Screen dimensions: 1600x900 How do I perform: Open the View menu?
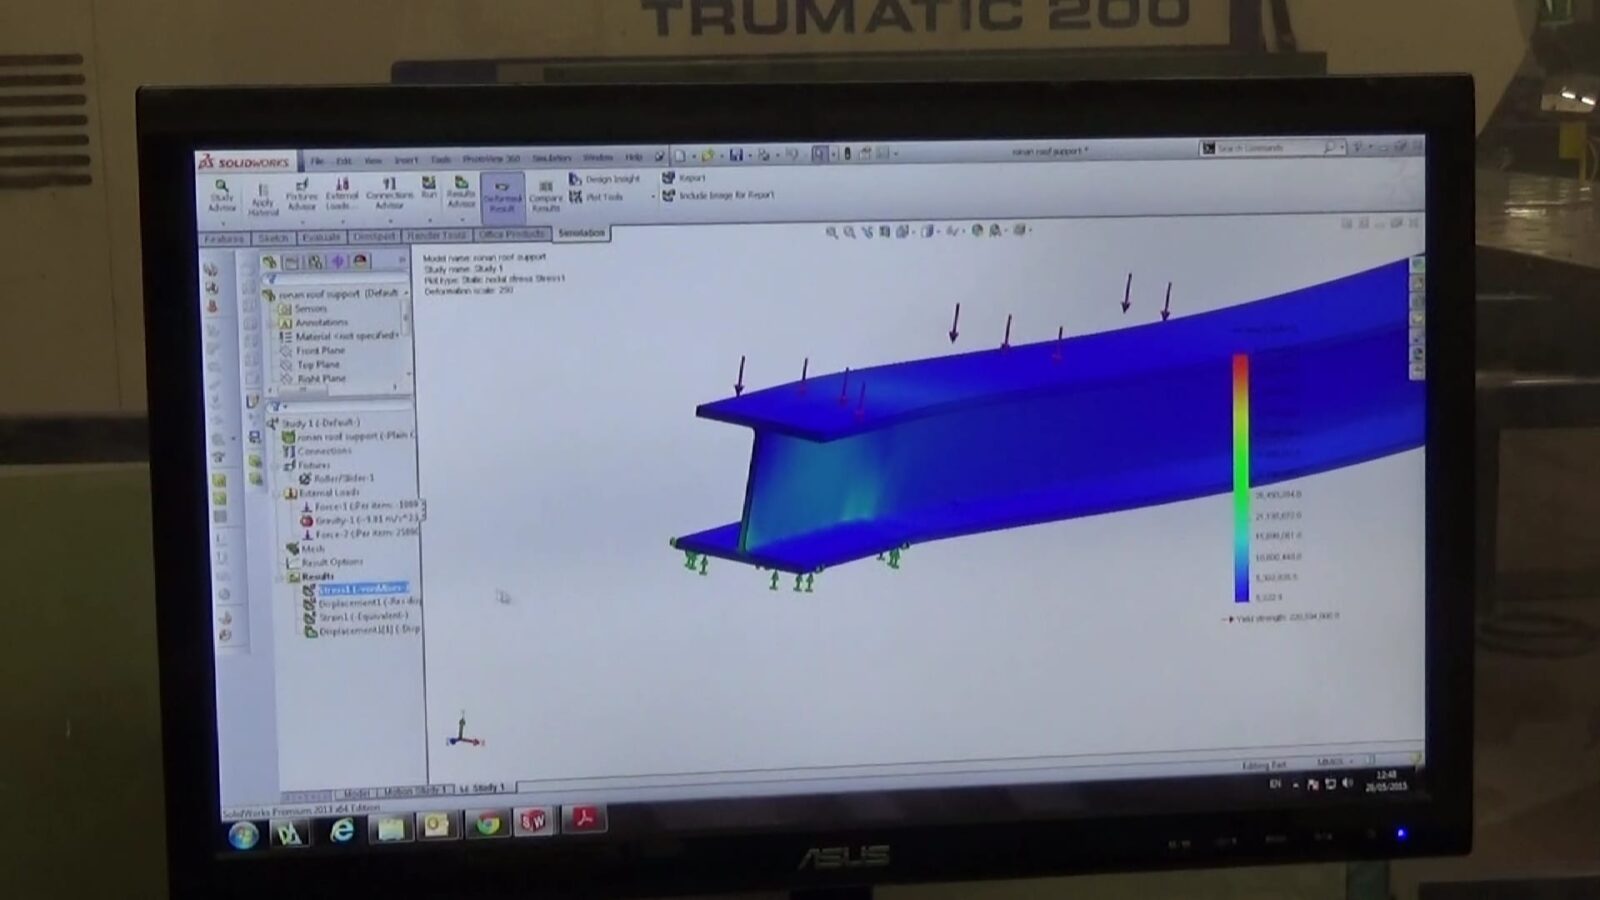coord(373,160)
